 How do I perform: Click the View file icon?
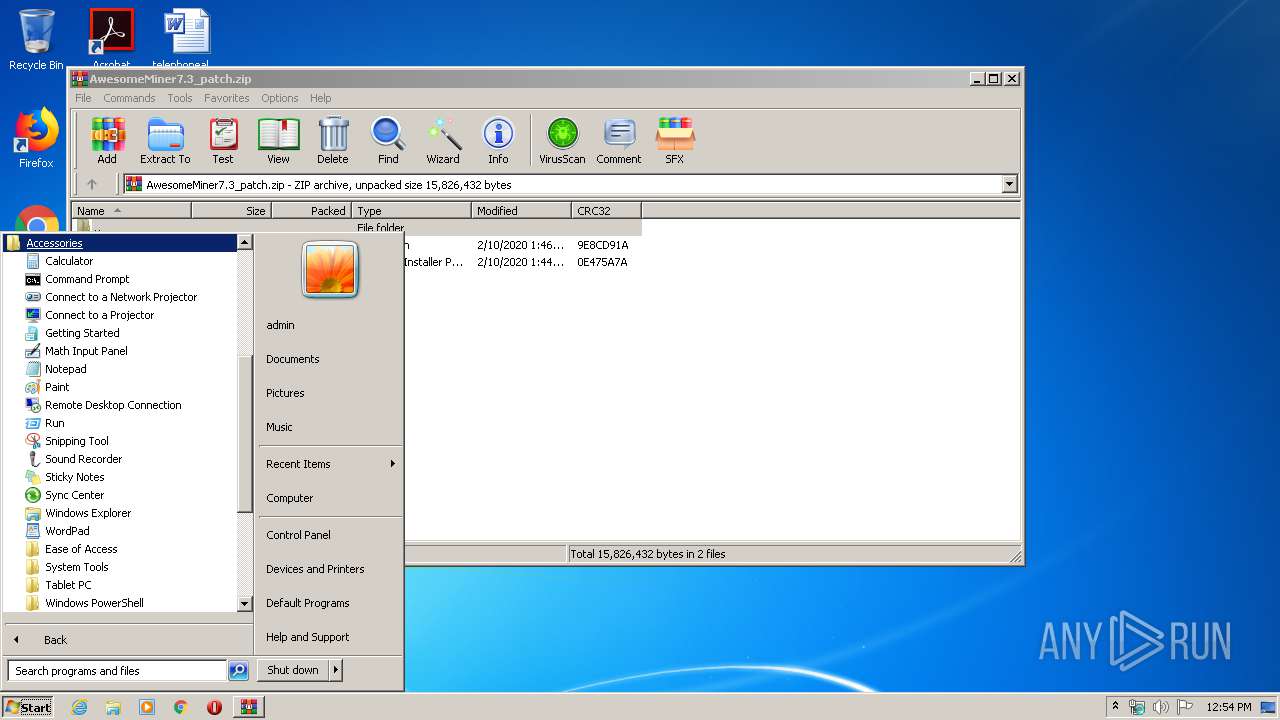pos(278,140)
